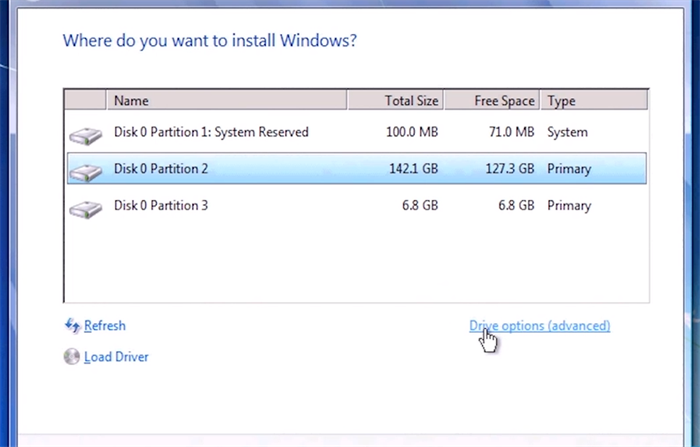Viewport: 700px width, 447px height.
Task: Click the Refresh link
Action: 104,326
